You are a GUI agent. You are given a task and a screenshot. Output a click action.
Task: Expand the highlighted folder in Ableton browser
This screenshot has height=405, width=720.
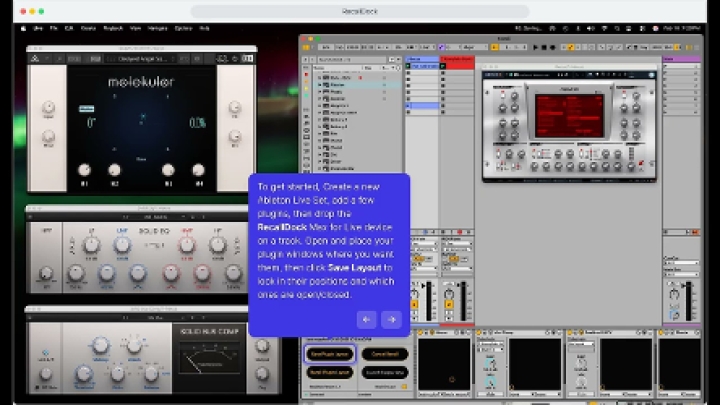[320, 85]
